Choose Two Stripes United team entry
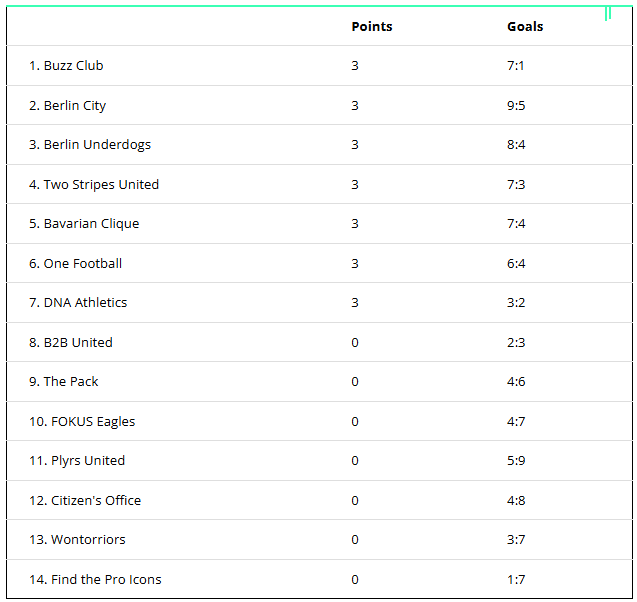The width and height of the screenshot is (637, 602). point(94,185)
